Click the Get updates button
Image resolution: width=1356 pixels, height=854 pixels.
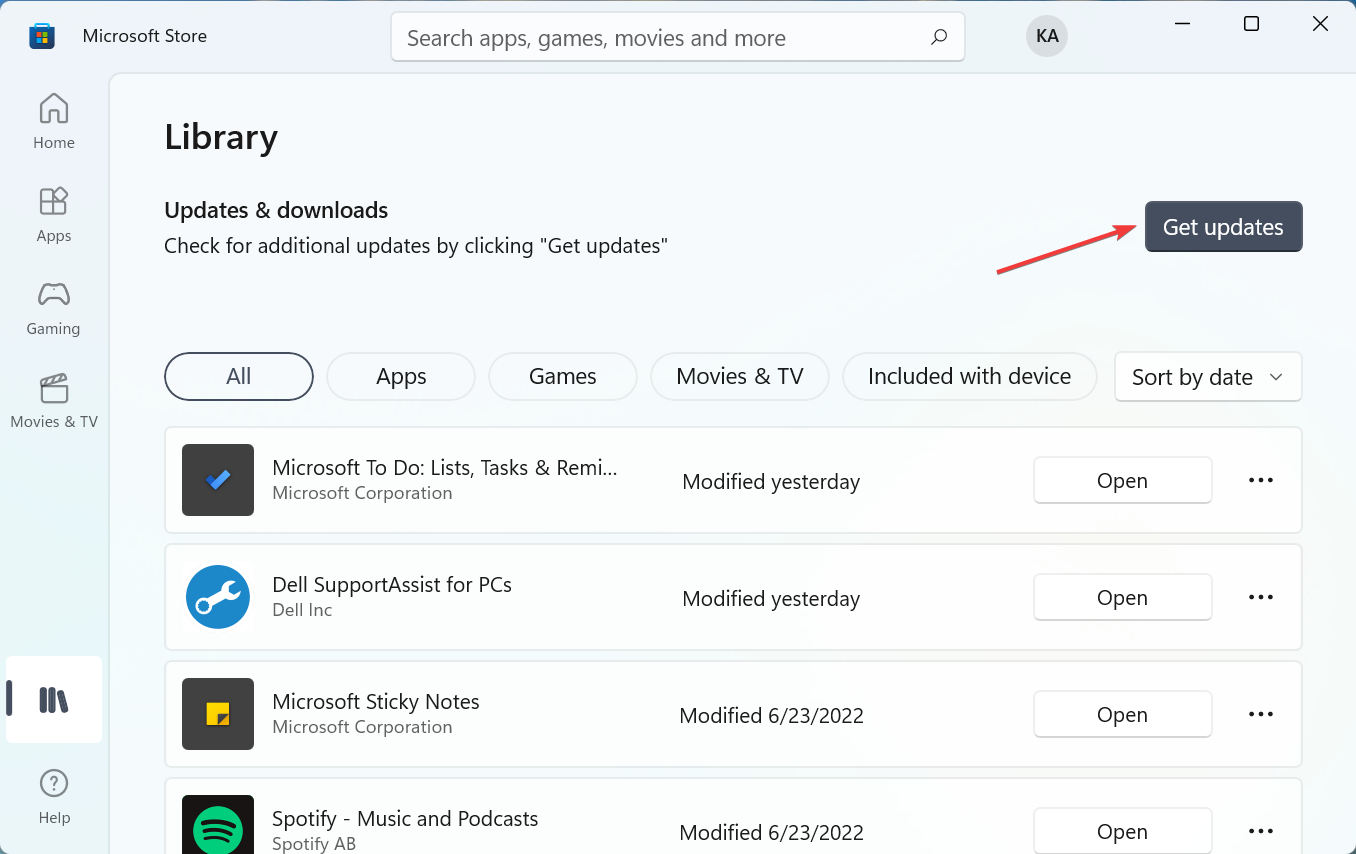pos(1223,226)
